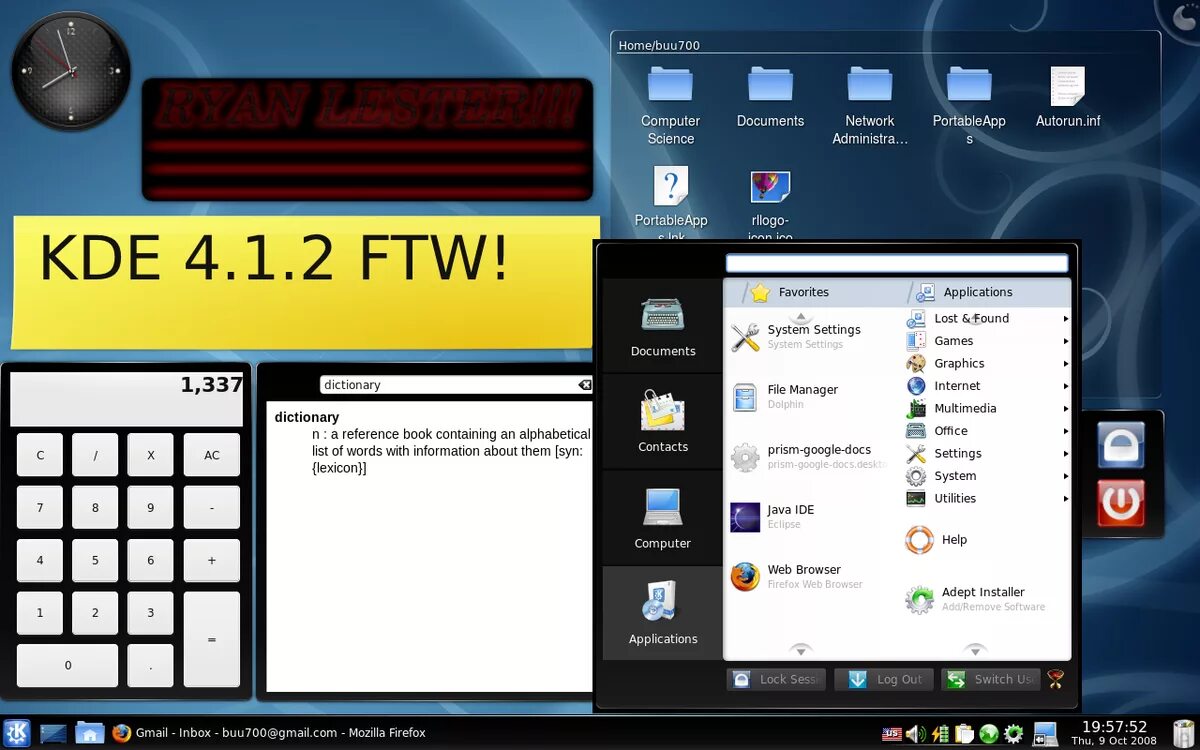Click the plus key on calculator
This screenshot has width=1200, height=750.
pos(212,560)
